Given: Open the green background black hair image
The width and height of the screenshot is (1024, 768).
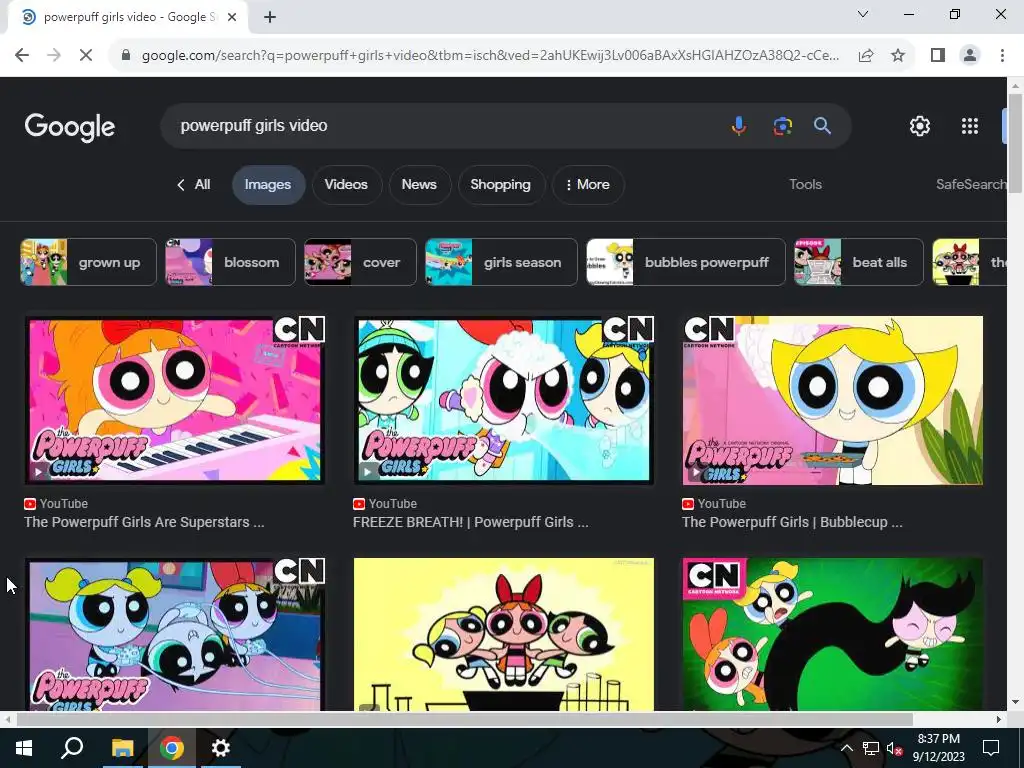Looking at the screenshot, I should (833, 634).
